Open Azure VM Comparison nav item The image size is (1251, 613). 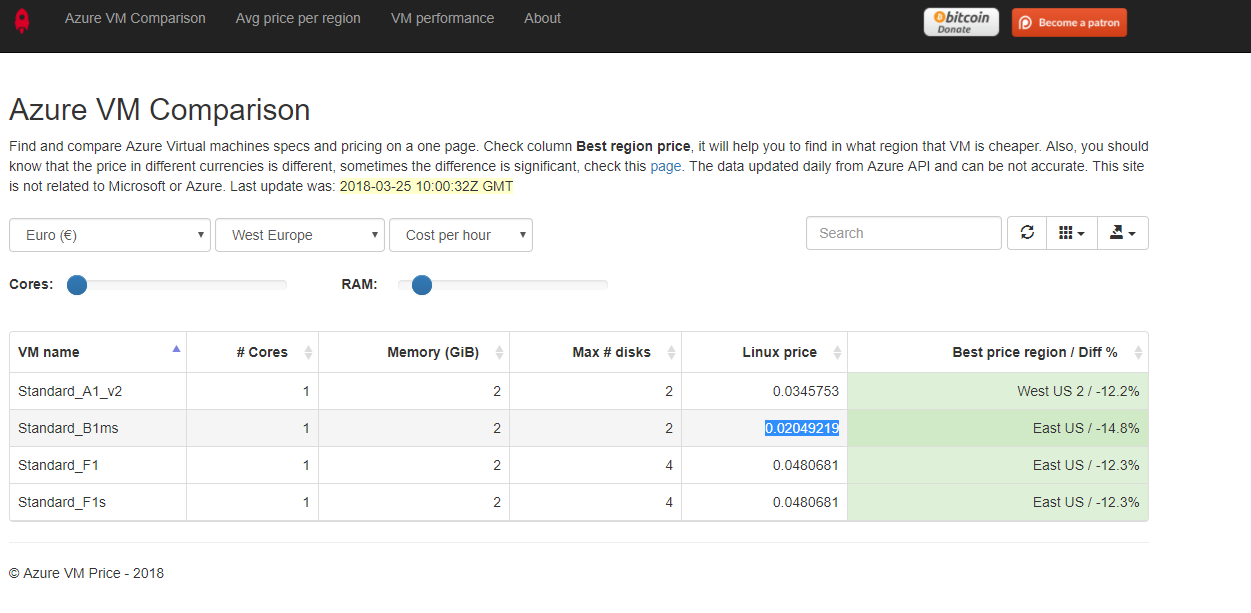[135, 18]
